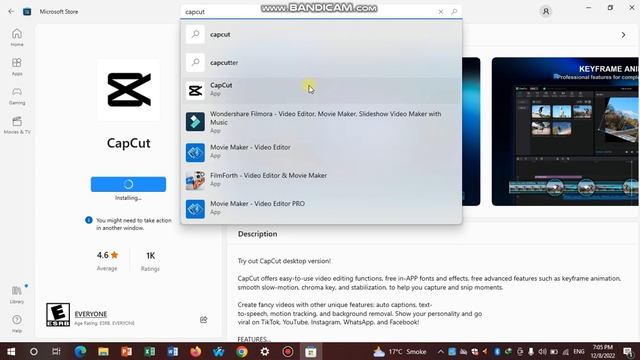Image resolution: width=640 pixels, height=360 pixels.
Task: Show hidden system tray icons
Action: [440, 351]
